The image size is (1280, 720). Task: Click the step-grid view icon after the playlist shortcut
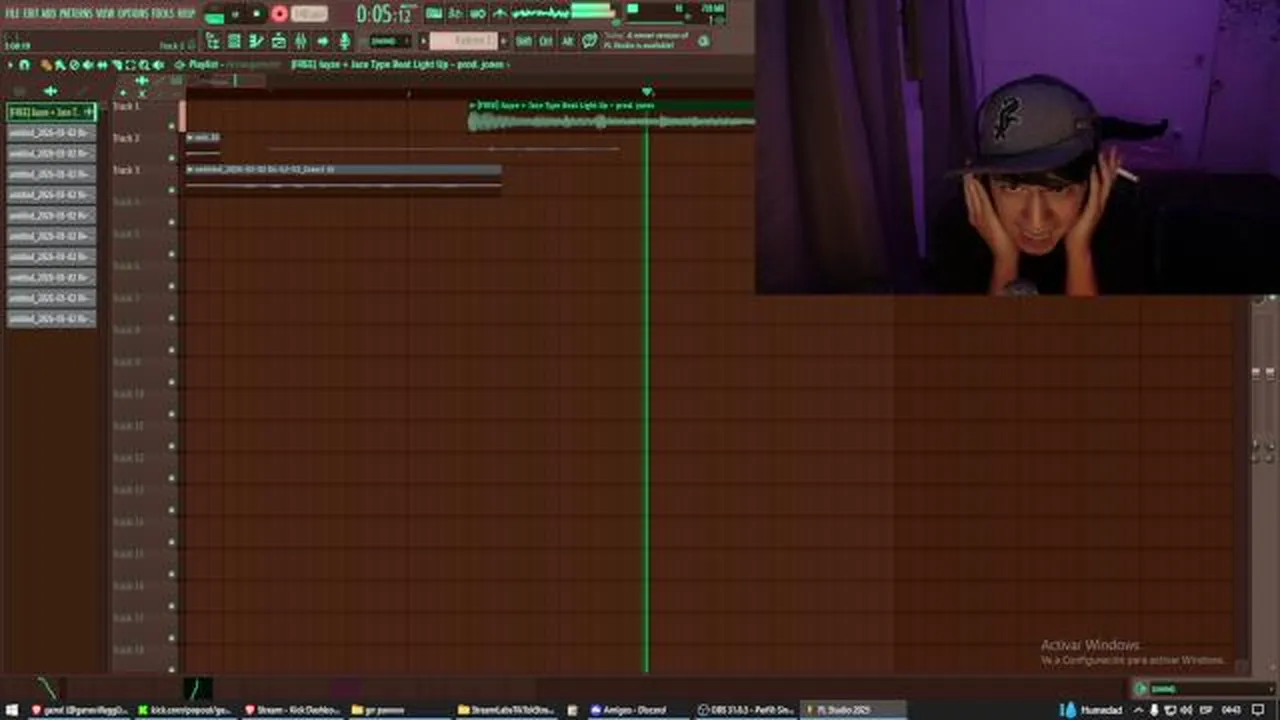pos(234,41)
